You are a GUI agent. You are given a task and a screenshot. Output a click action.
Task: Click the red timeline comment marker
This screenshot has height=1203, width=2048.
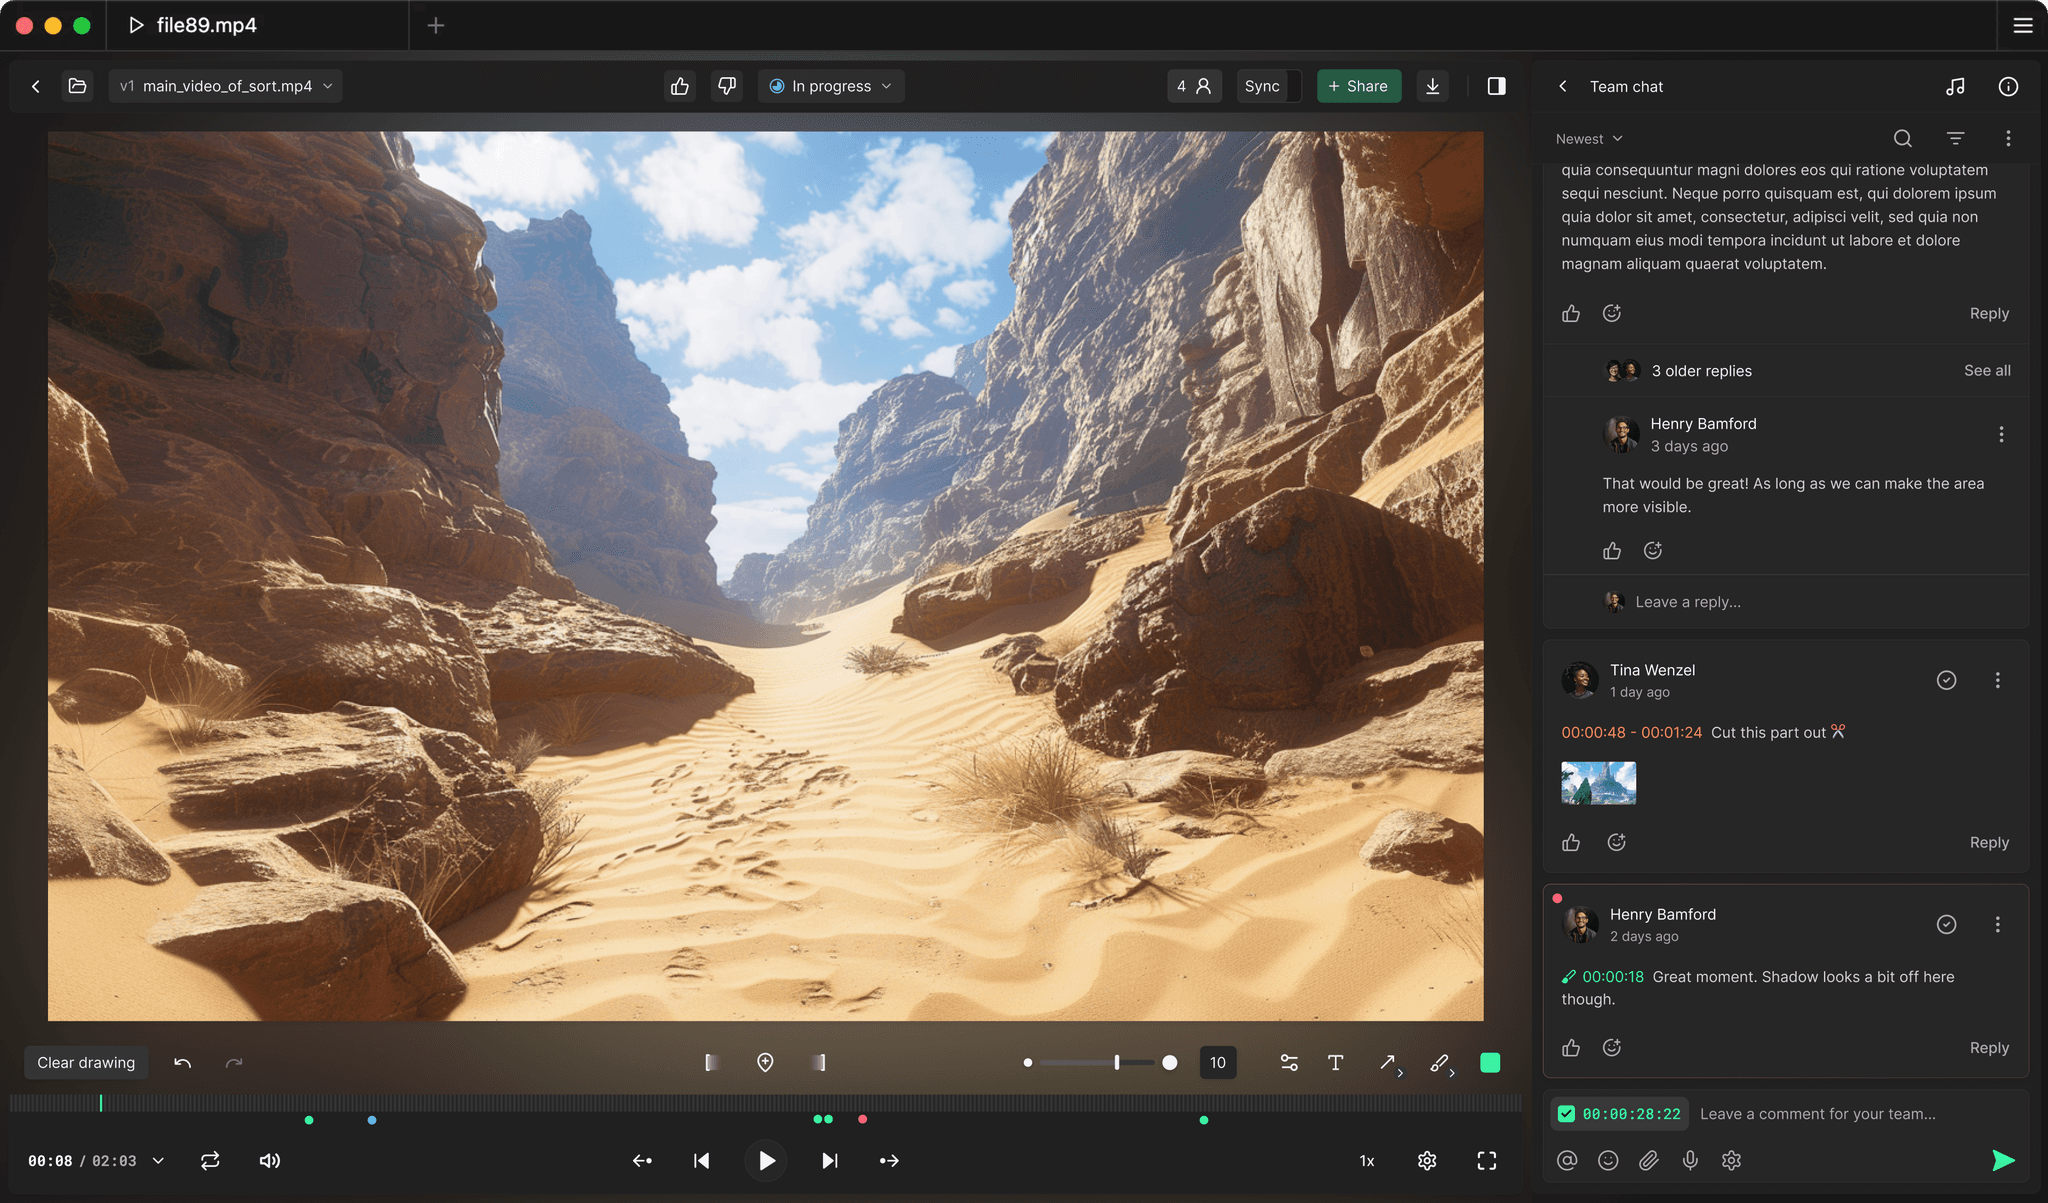pos(862,1120)
